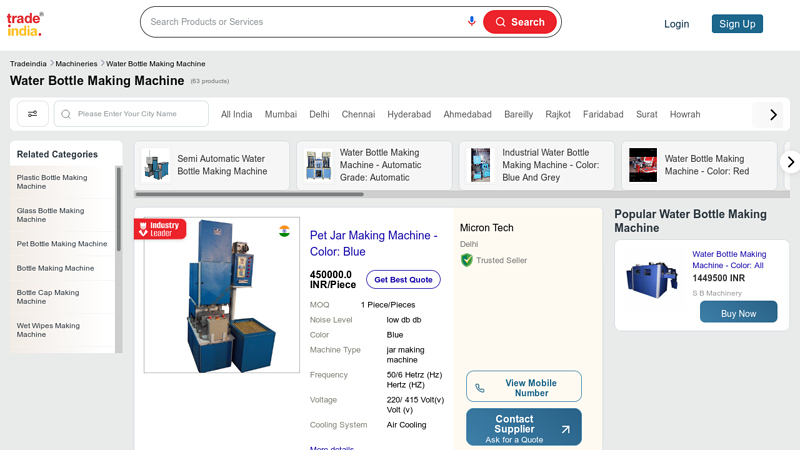Click Contact Supplier Ask for a Quote
Screen dimensions: 800x450
click(523, 427)
